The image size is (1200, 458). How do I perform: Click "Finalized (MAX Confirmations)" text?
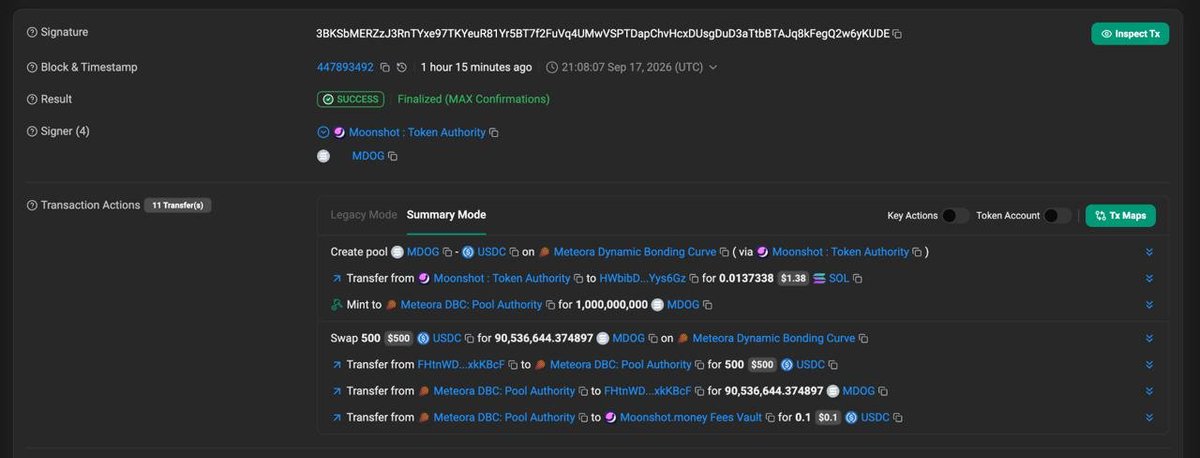click(473, 99)
